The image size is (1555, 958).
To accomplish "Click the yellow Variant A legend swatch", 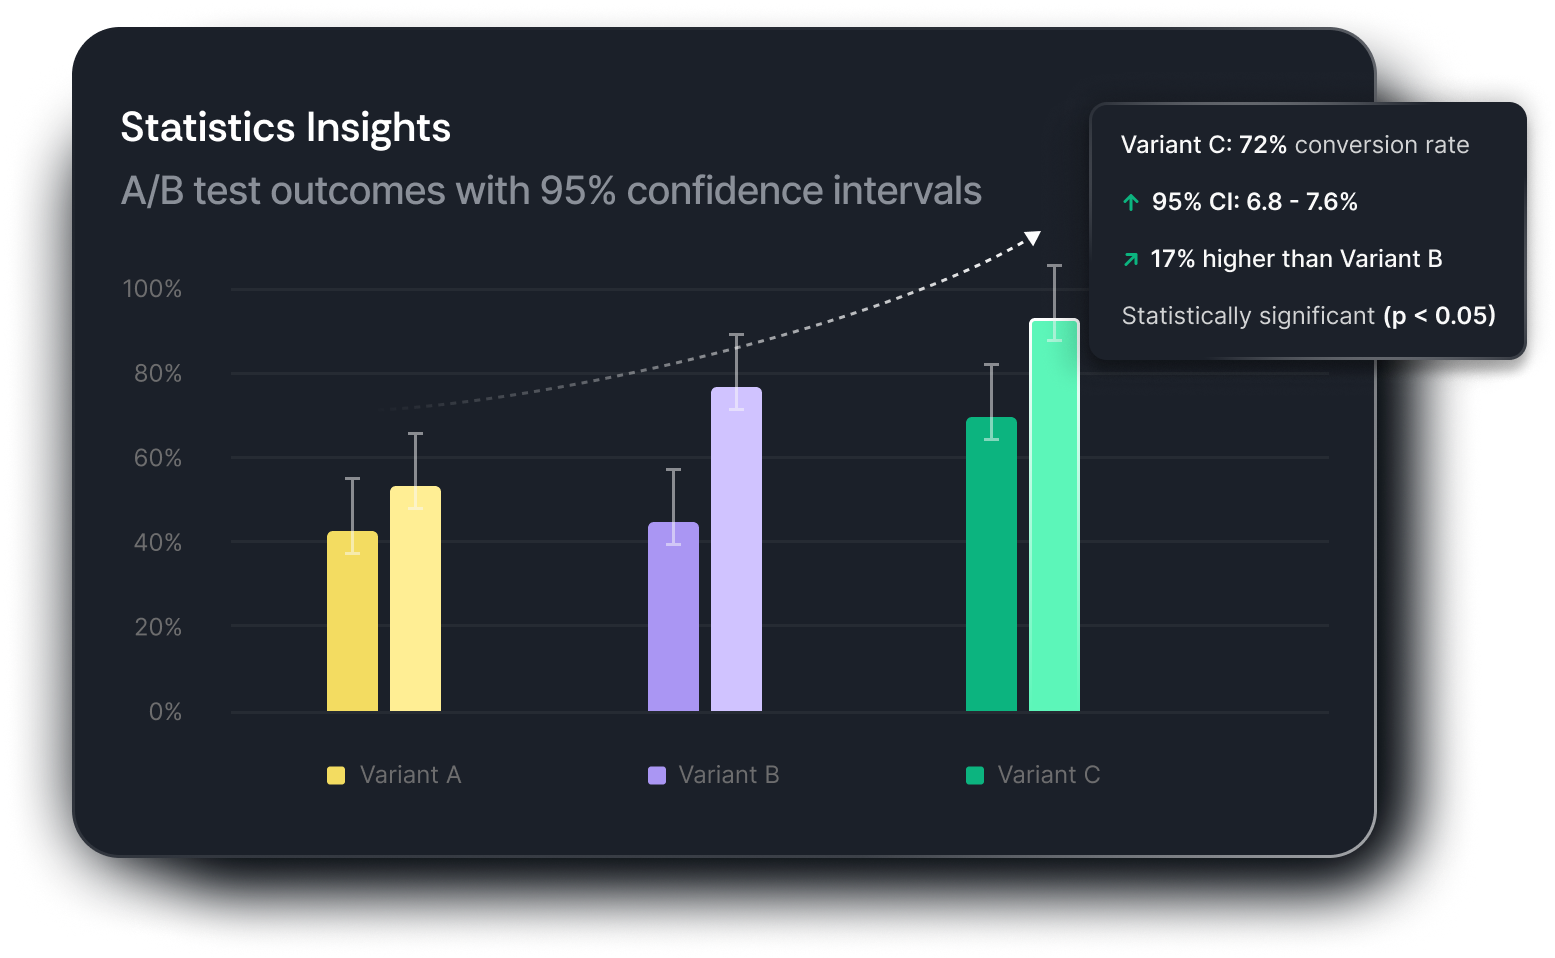I will pyautogui.click(x=336, y=775).
